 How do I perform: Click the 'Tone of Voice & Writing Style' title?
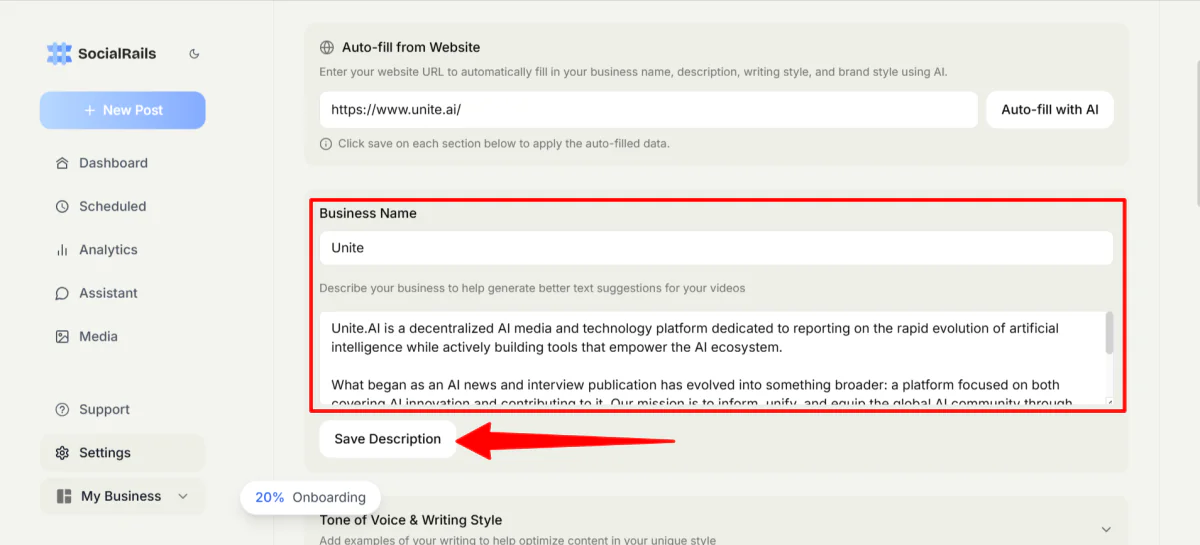coord(411,520)
